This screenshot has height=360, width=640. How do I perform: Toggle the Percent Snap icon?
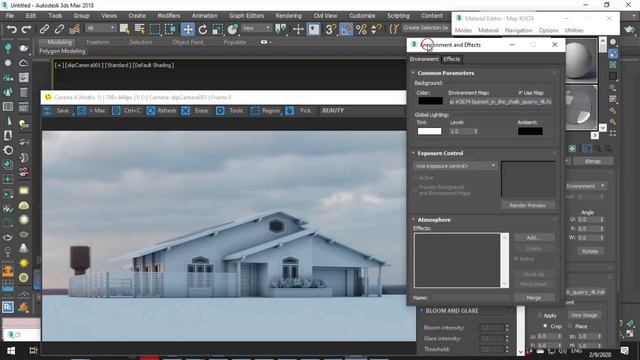(x=361, y=29)
